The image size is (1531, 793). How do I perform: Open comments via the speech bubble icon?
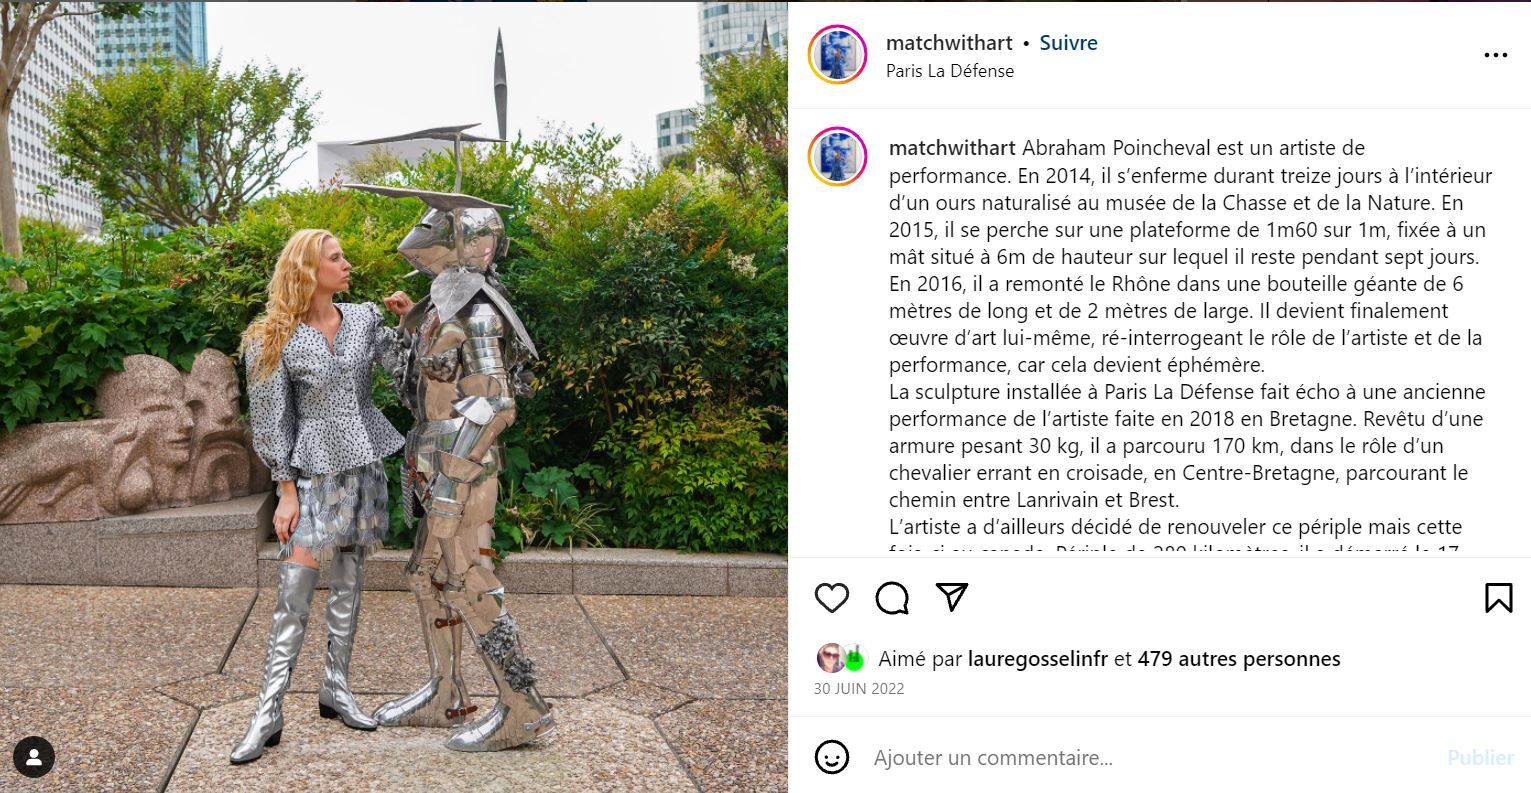pyautogui.click(x=892, y=598)
